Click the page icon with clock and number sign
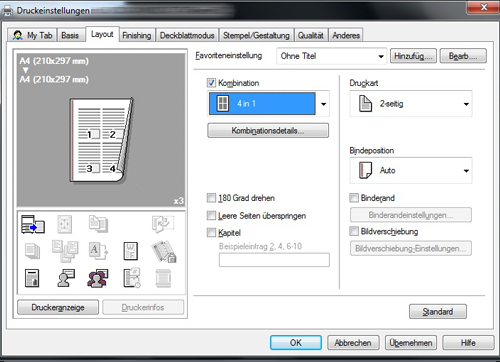This screenshot has width=500, height=362. tap(132, 278)
